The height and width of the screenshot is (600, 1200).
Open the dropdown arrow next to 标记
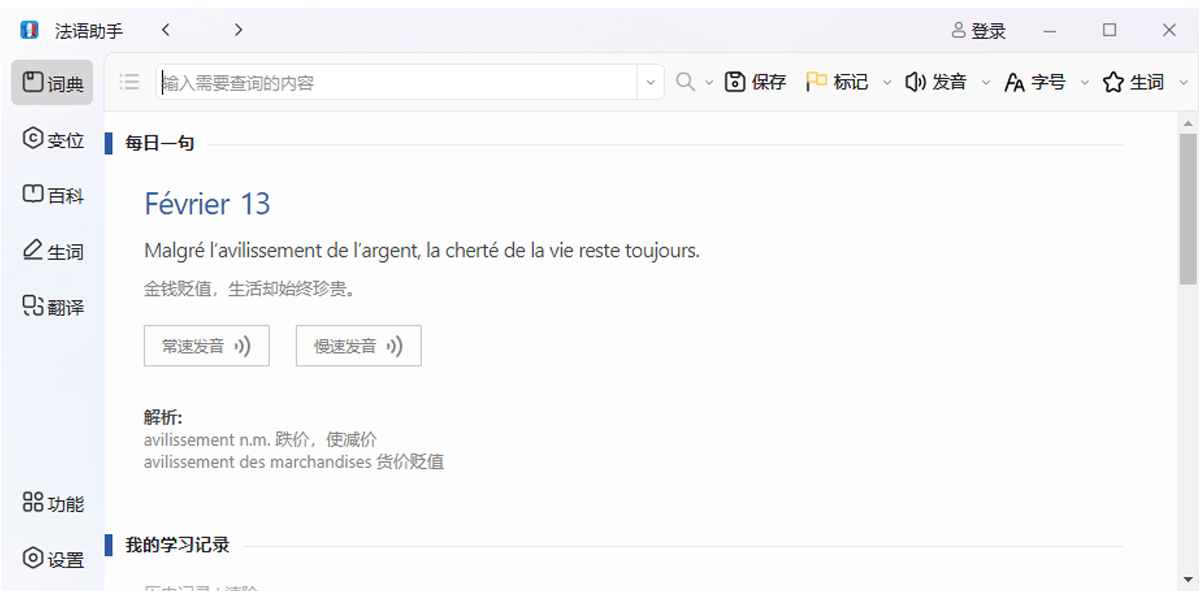886,83
